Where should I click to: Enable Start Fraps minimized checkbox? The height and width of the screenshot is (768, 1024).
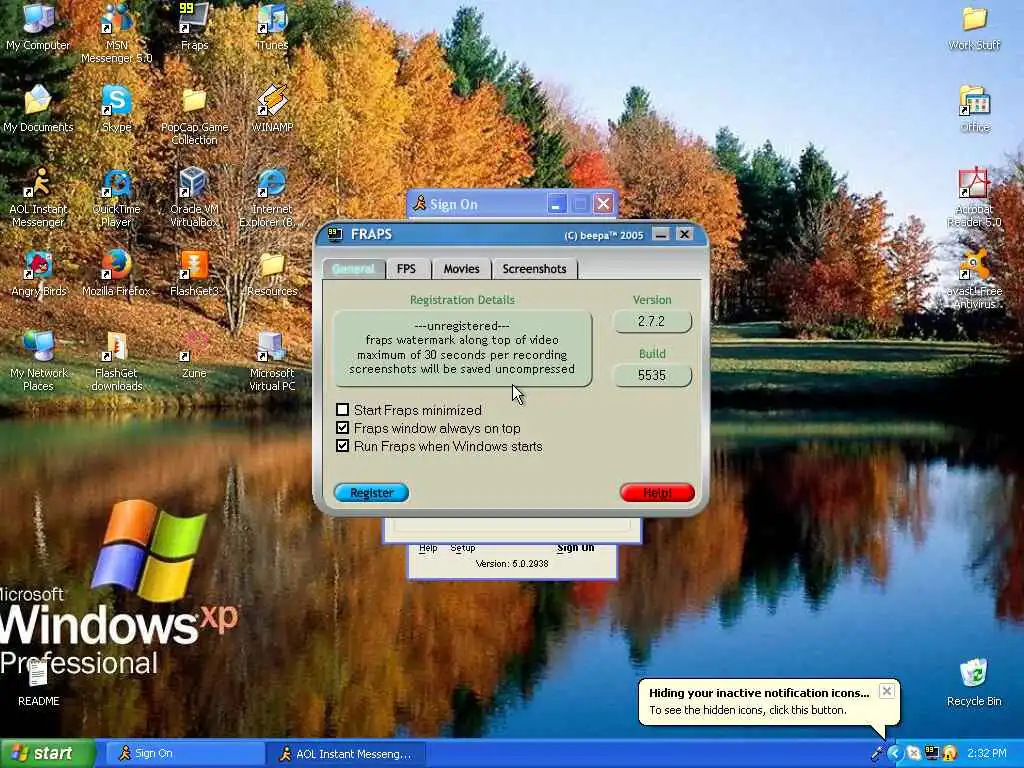(342, 409)
